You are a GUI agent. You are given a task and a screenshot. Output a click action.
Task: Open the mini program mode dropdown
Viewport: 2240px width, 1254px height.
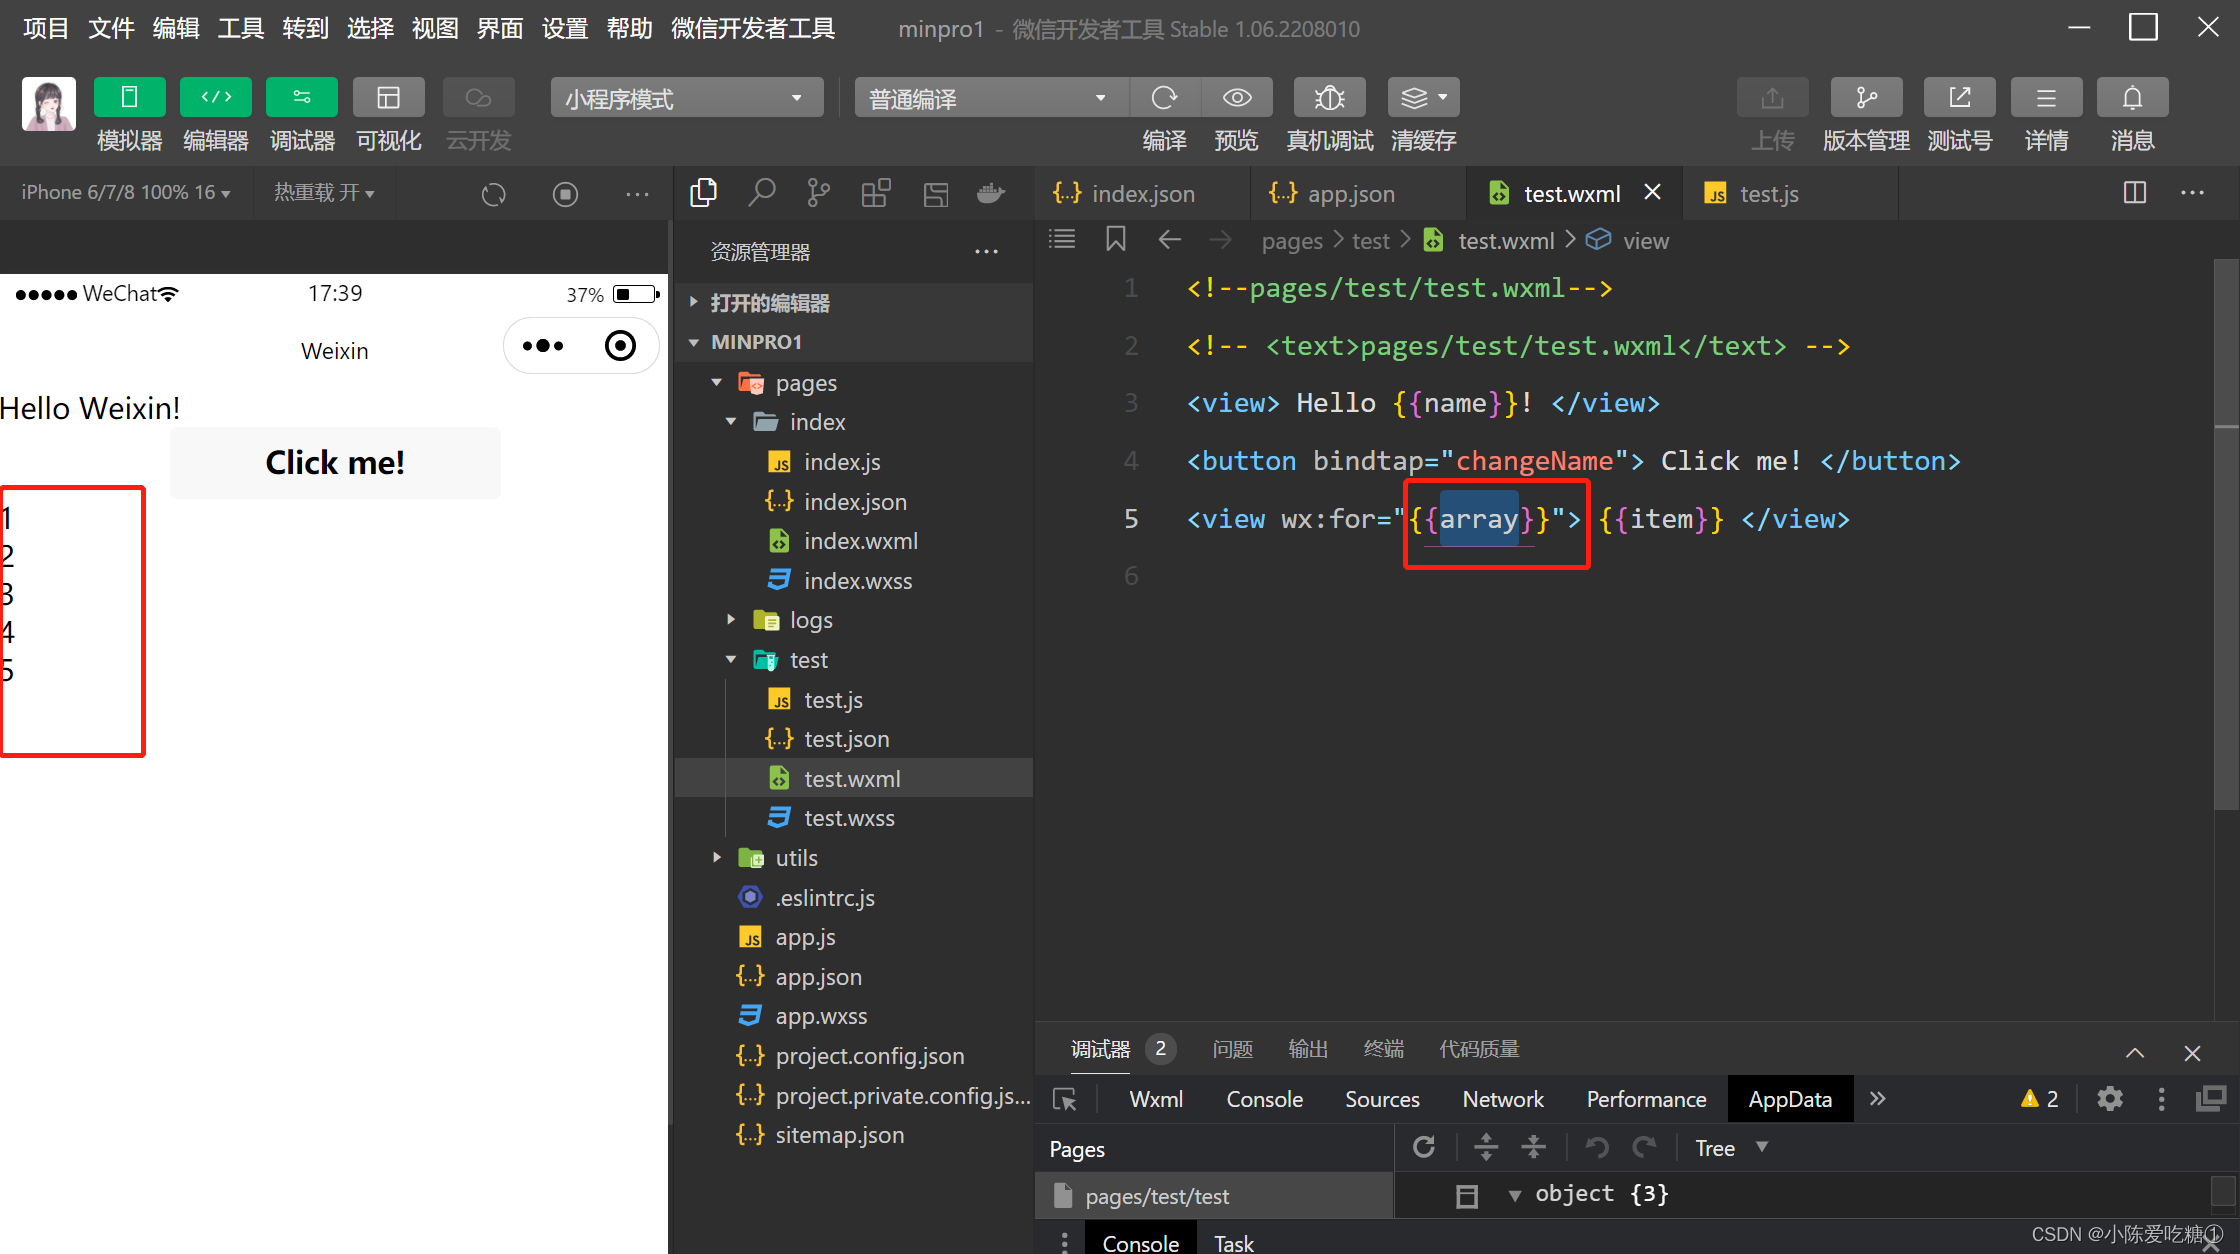[x=686, y=98]
